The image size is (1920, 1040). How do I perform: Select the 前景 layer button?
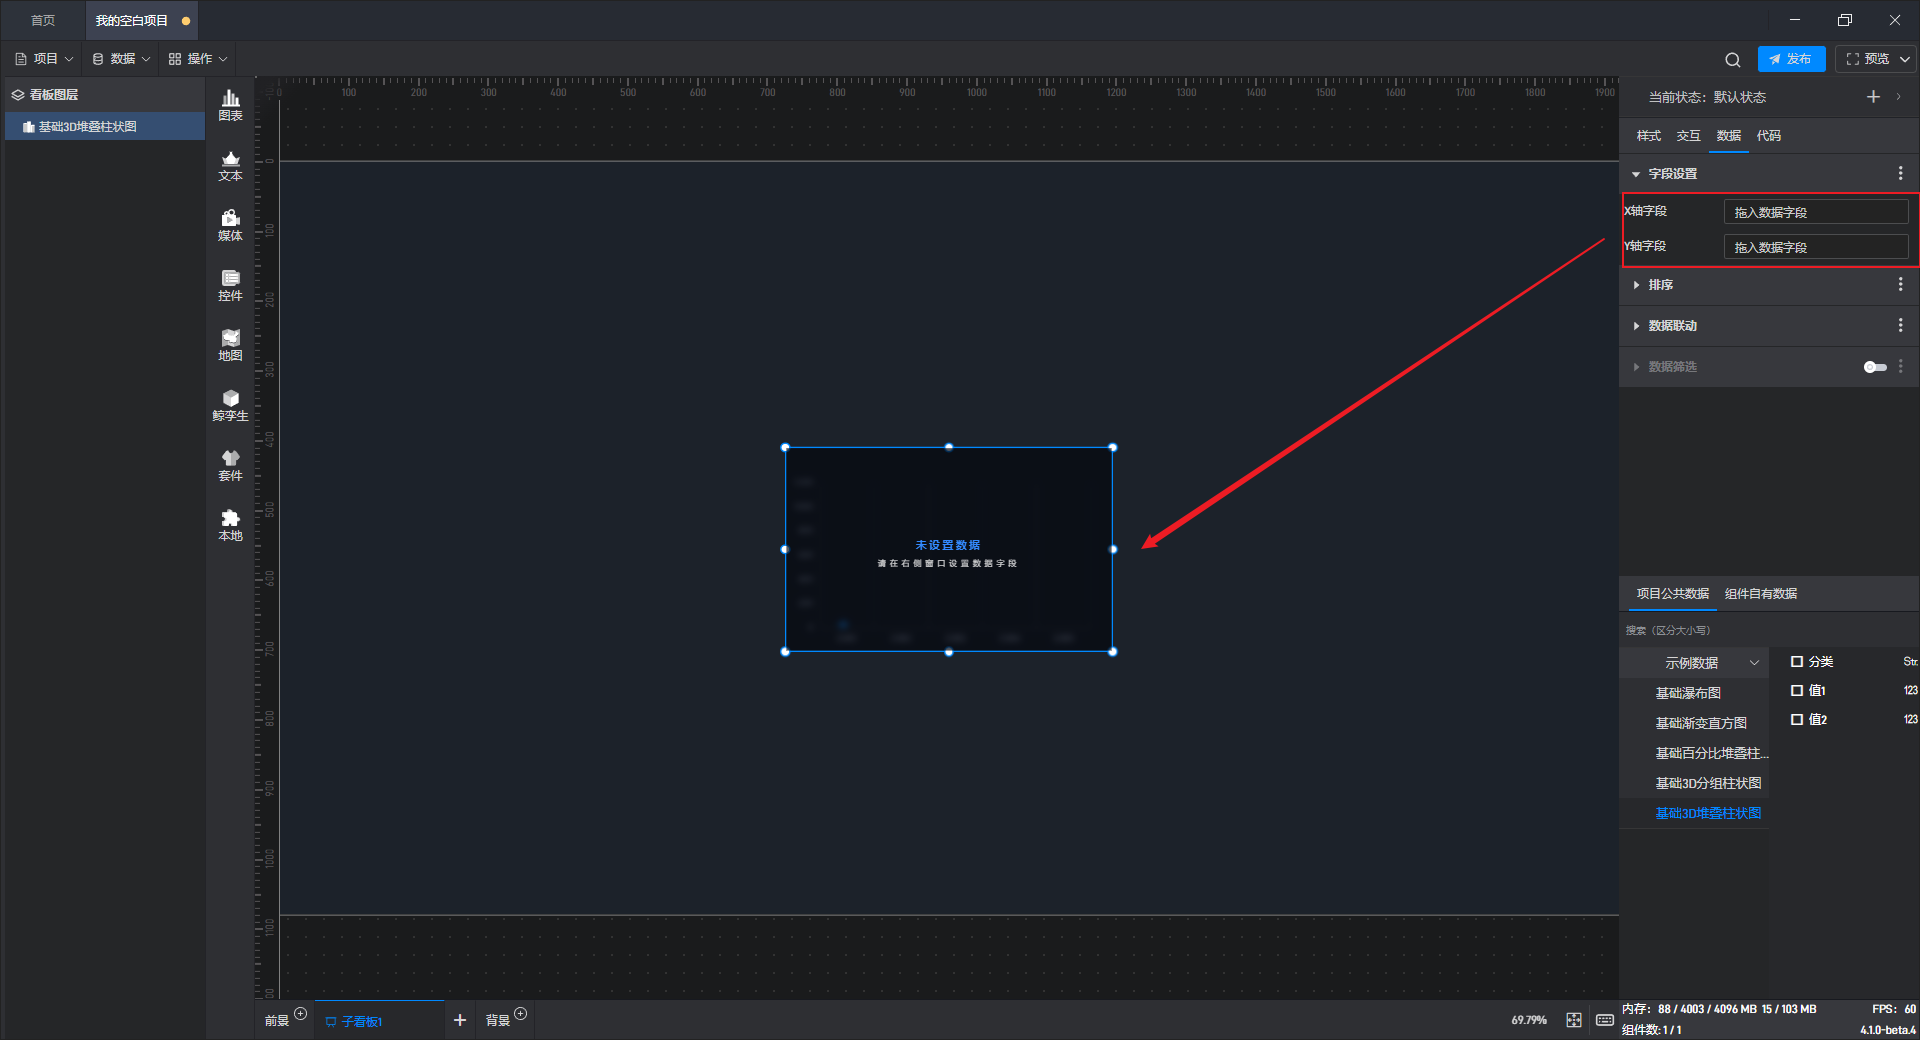pyautogui.click(x=276, y=1021)
